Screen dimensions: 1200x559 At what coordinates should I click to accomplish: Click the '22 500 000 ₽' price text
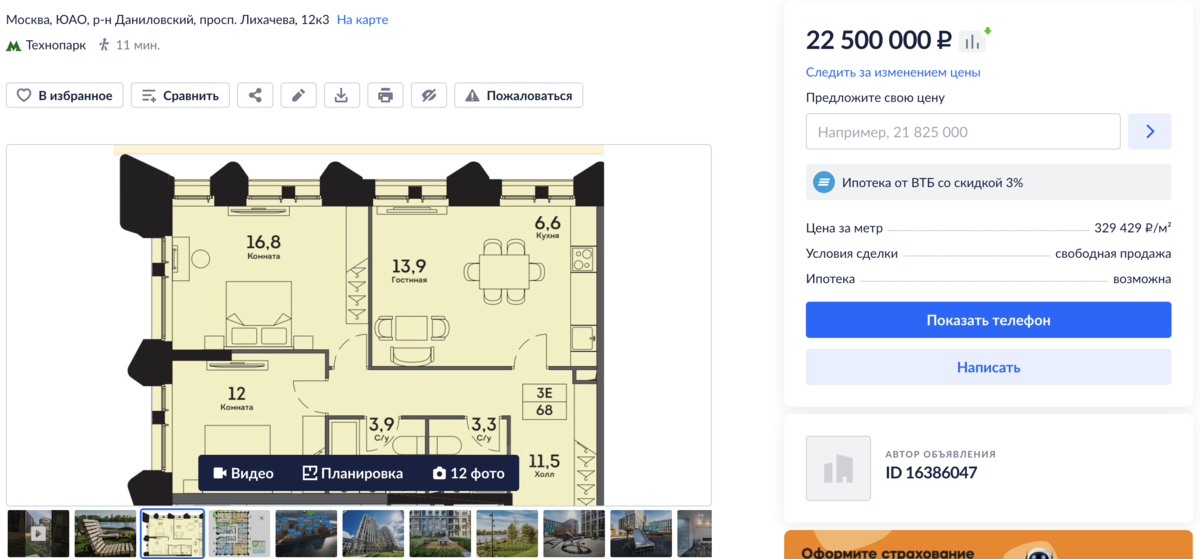click(879, 40)
